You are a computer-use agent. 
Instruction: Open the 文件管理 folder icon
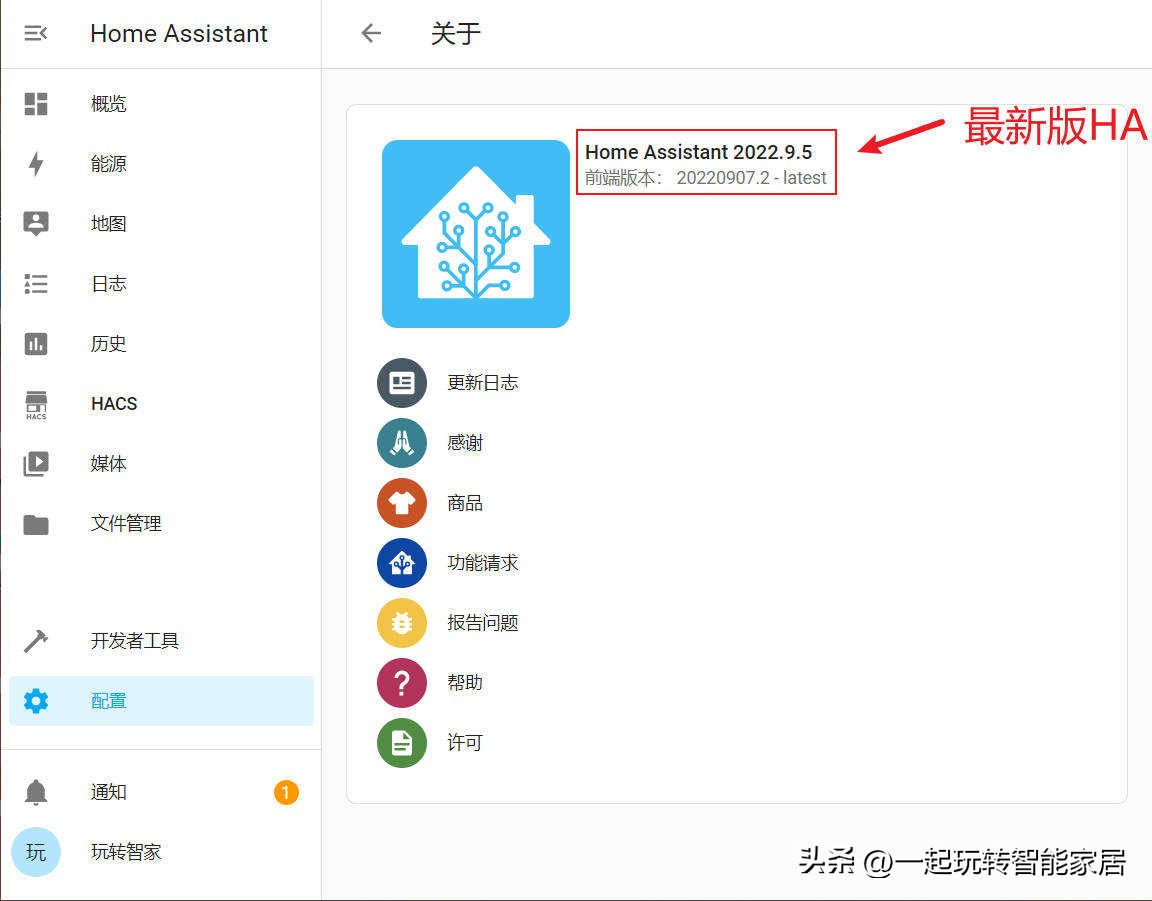click(x=35, y=523)
